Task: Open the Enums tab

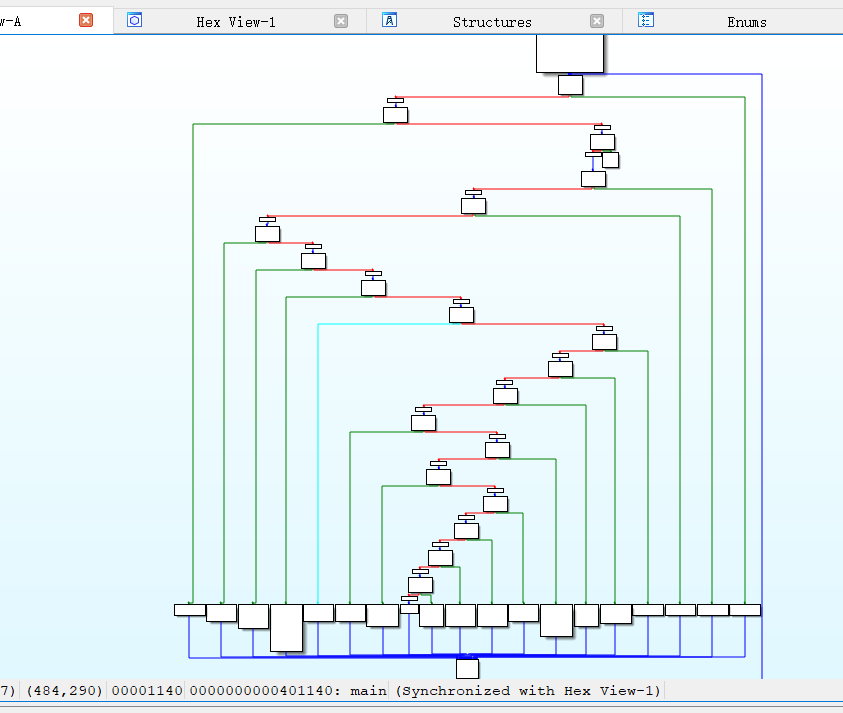Action: [747, 22]
